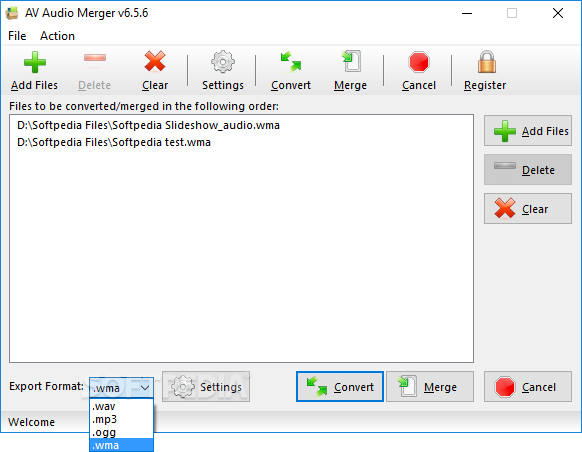Click the app icon in the title bar
Screen dimensions: 582x452
(x=12, y=13)
